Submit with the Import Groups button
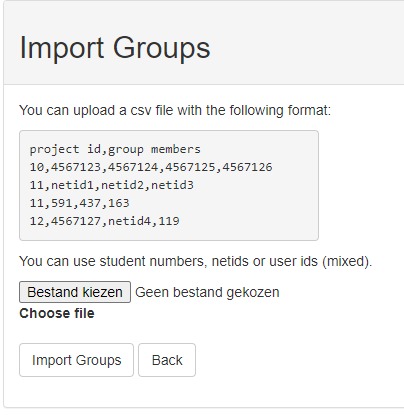This screenshot has height=415, width=404. 76,360
